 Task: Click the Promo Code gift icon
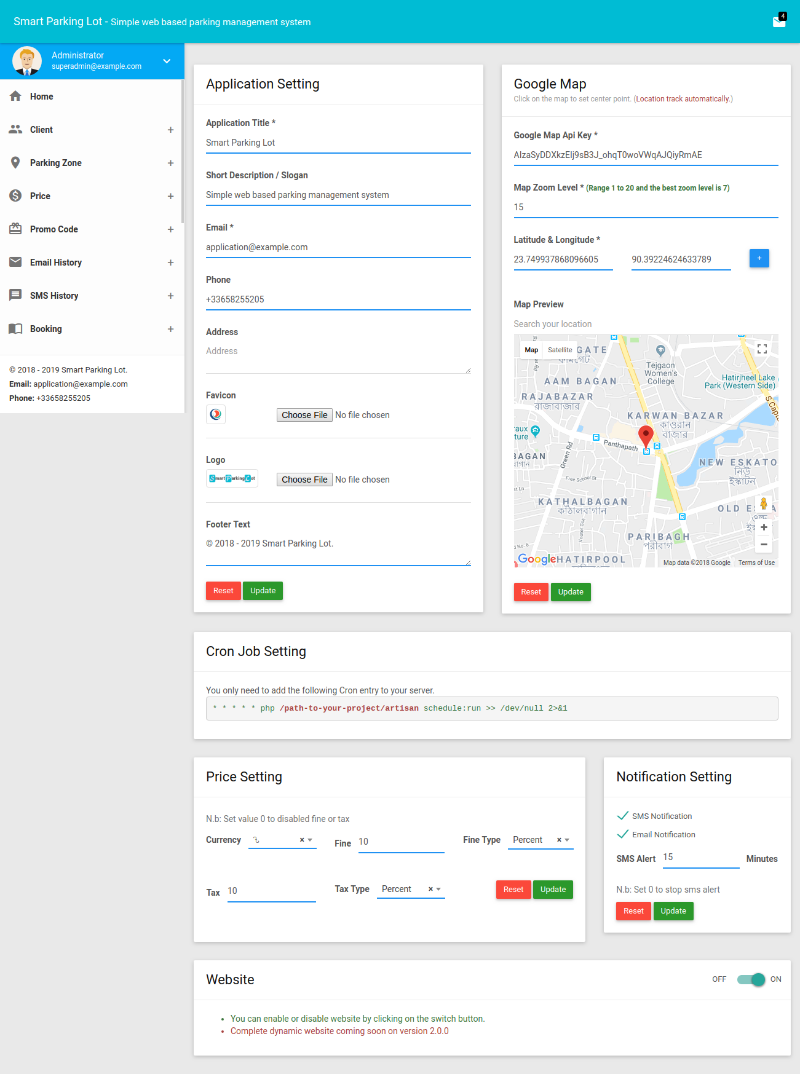[x=15, y=229]
